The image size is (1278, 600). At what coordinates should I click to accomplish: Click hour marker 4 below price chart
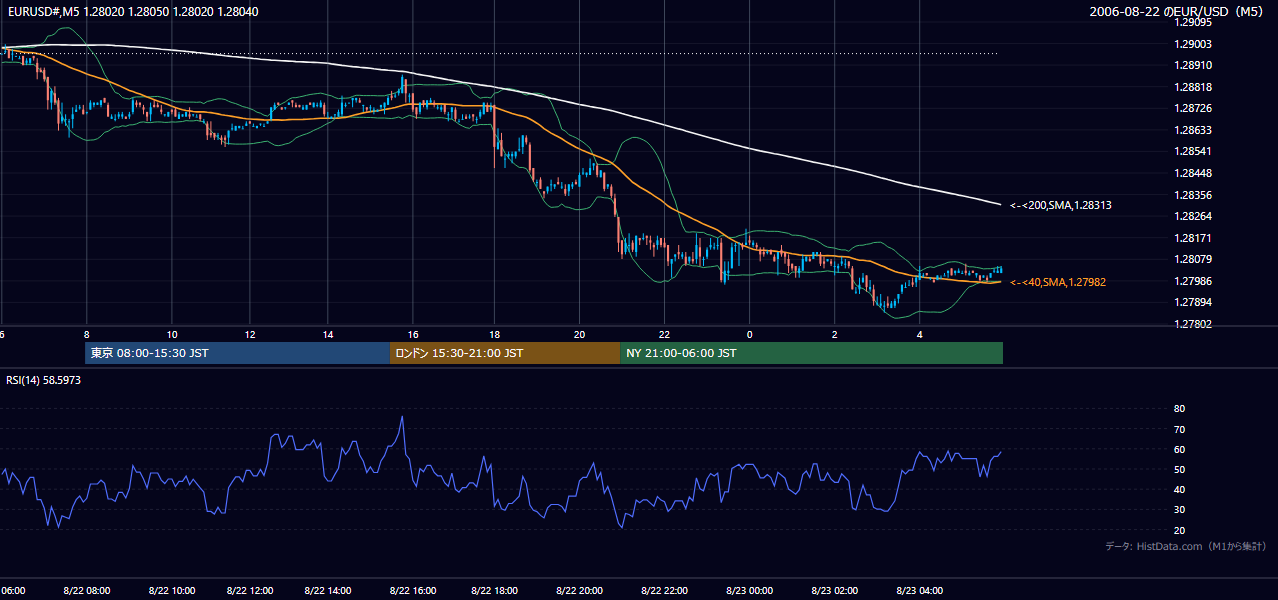pos(920,335)
